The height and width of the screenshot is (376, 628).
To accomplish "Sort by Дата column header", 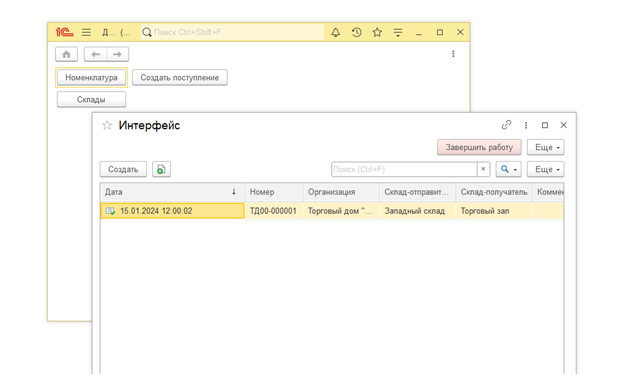I will coord(173,192).
